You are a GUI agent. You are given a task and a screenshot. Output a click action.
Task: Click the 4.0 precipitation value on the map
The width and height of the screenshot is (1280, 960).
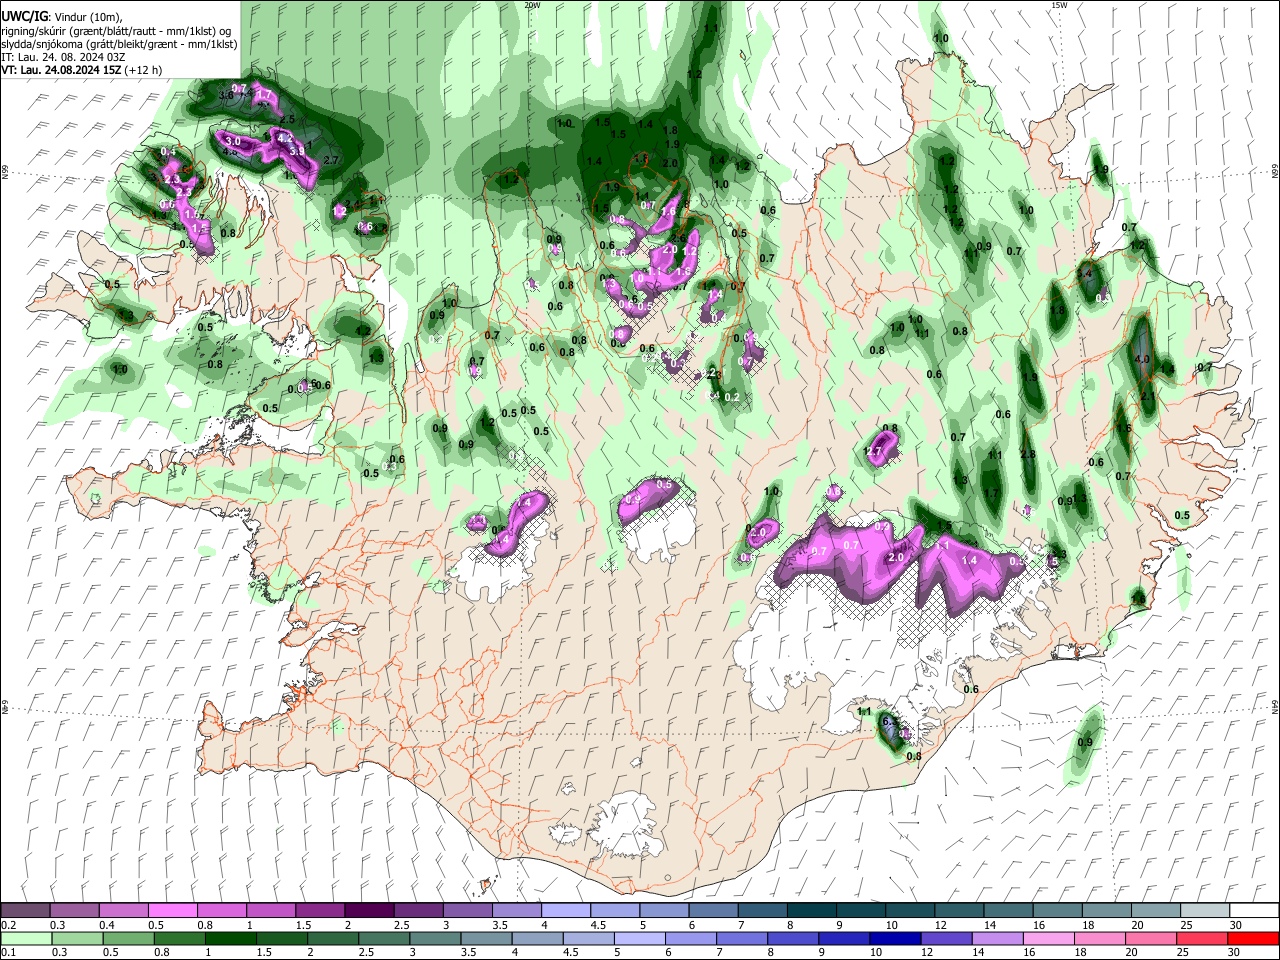coord(1143,359)
